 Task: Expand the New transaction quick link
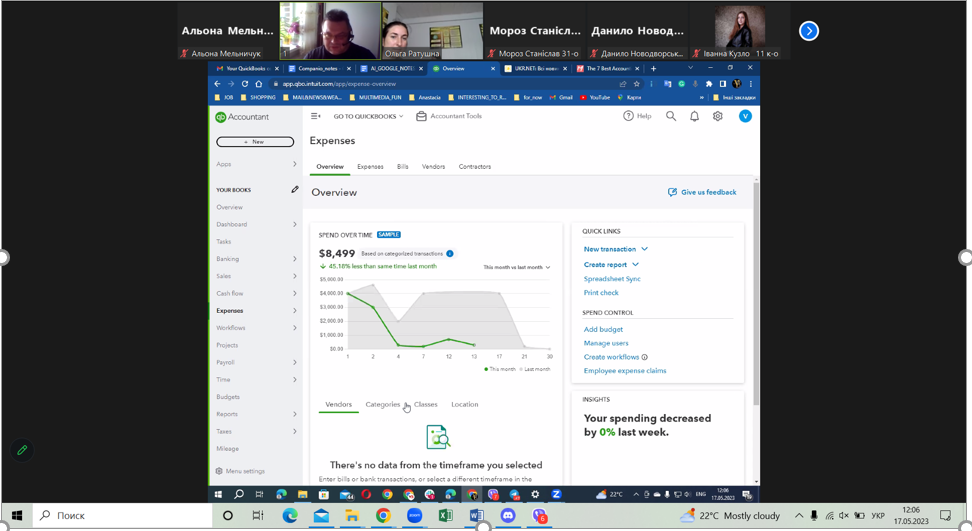coord(616,249)
